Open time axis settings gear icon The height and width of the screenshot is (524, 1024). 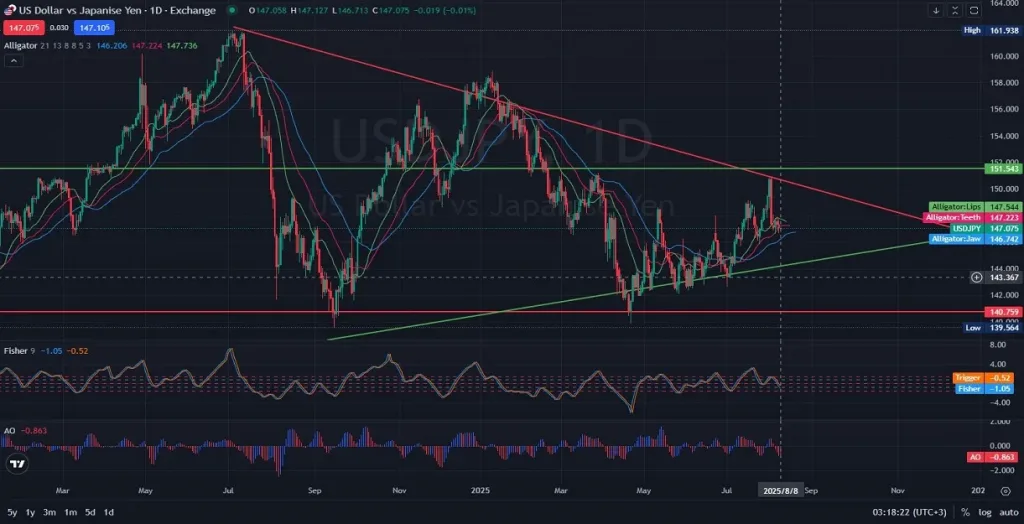click(1006, 491)
